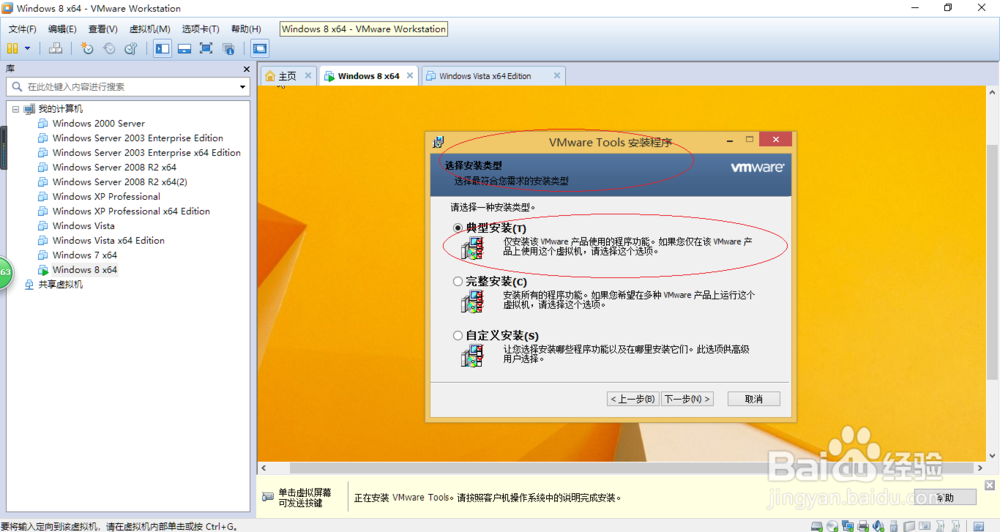
Task: Select Windows 7 x64 in library
Action: click(84, 255)
